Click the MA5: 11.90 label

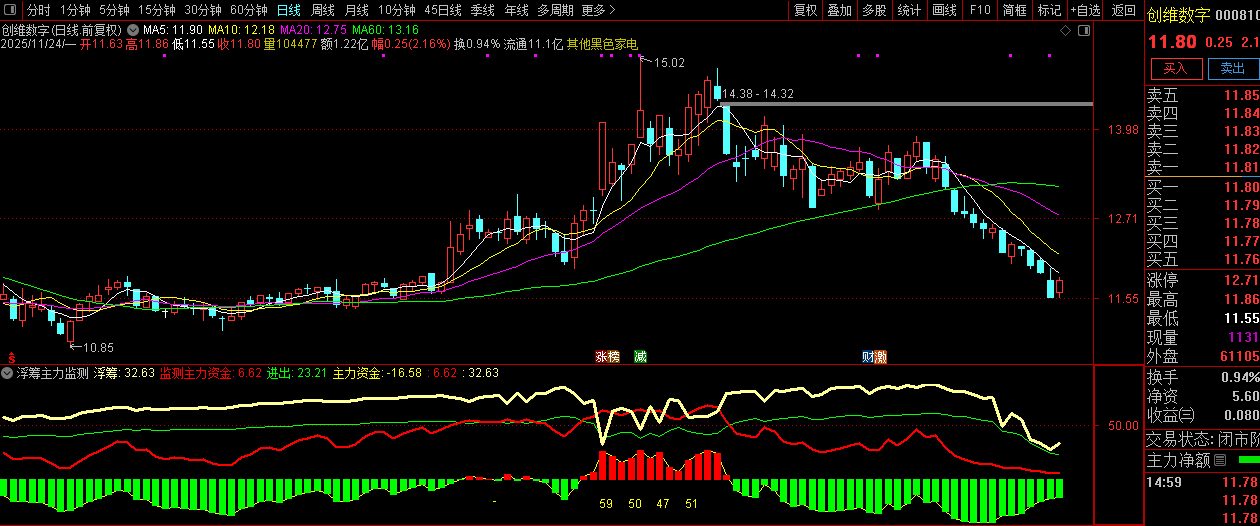(174, 30)
